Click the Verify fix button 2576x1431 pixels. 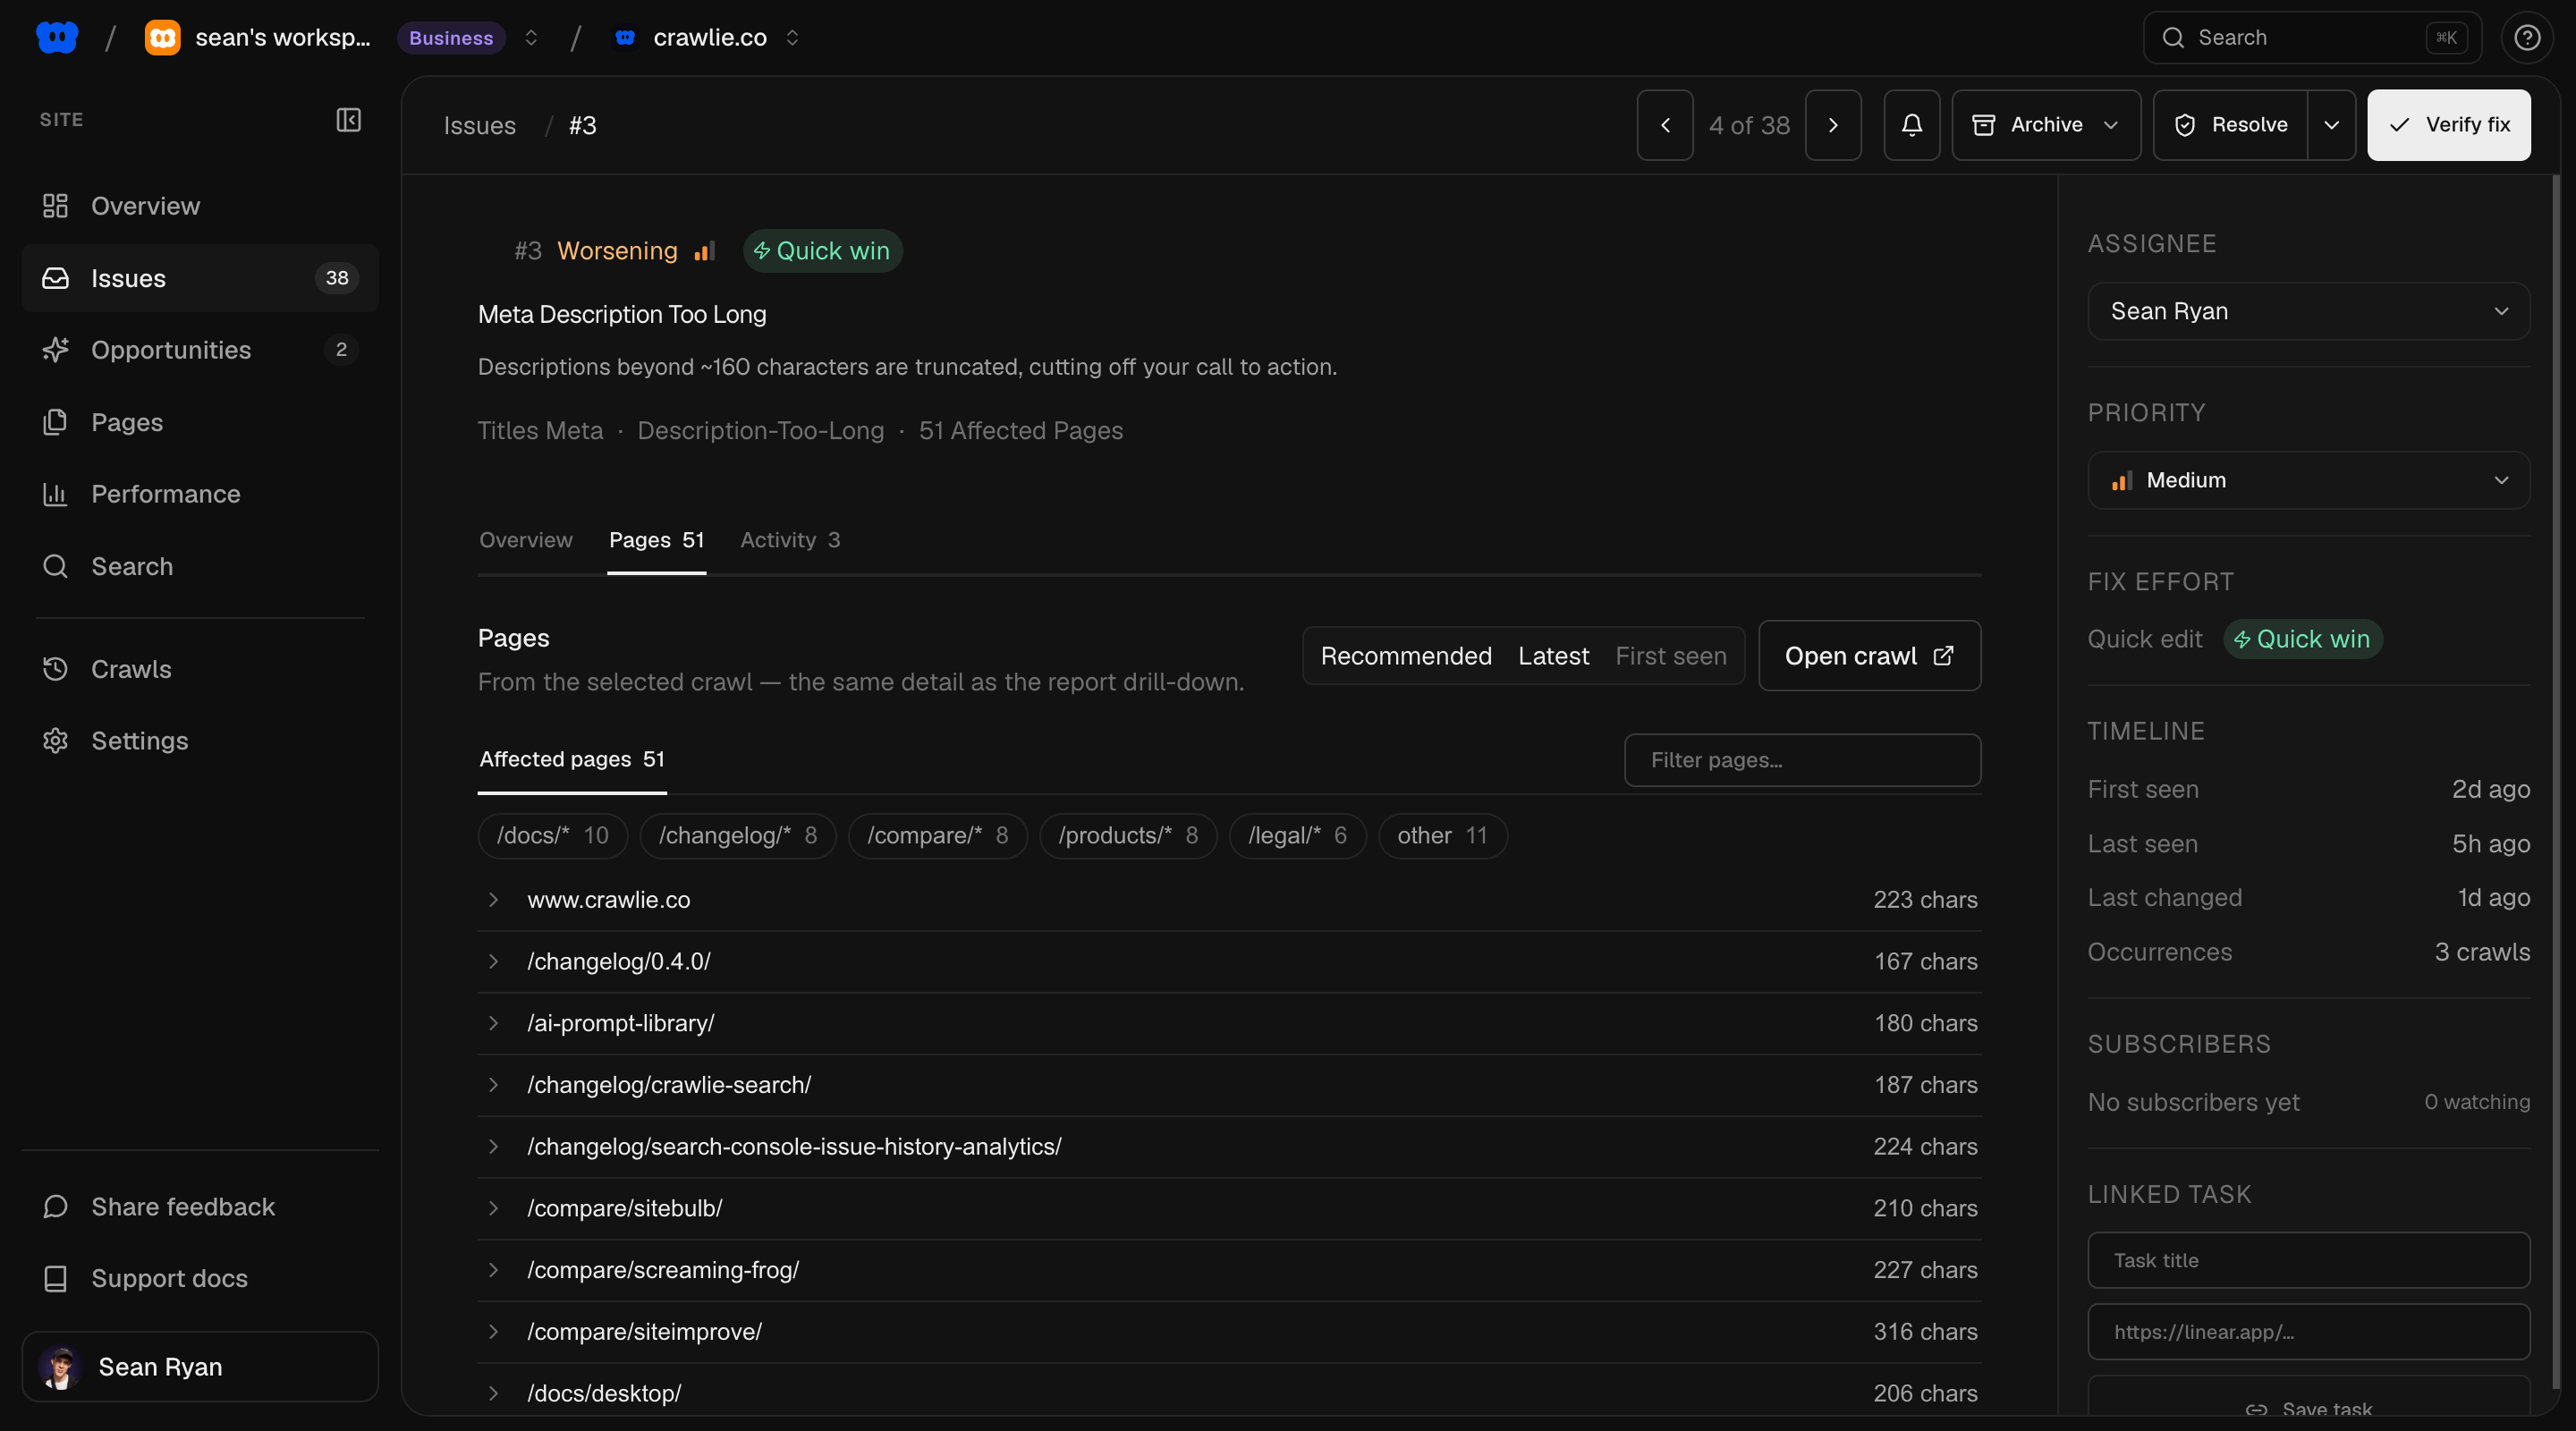2448,125
